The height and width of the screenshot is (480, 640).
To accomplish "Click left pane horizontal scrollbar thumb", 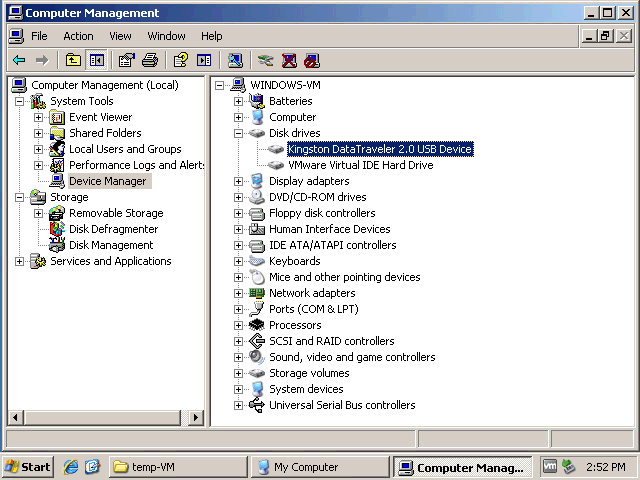I will 103,418.
